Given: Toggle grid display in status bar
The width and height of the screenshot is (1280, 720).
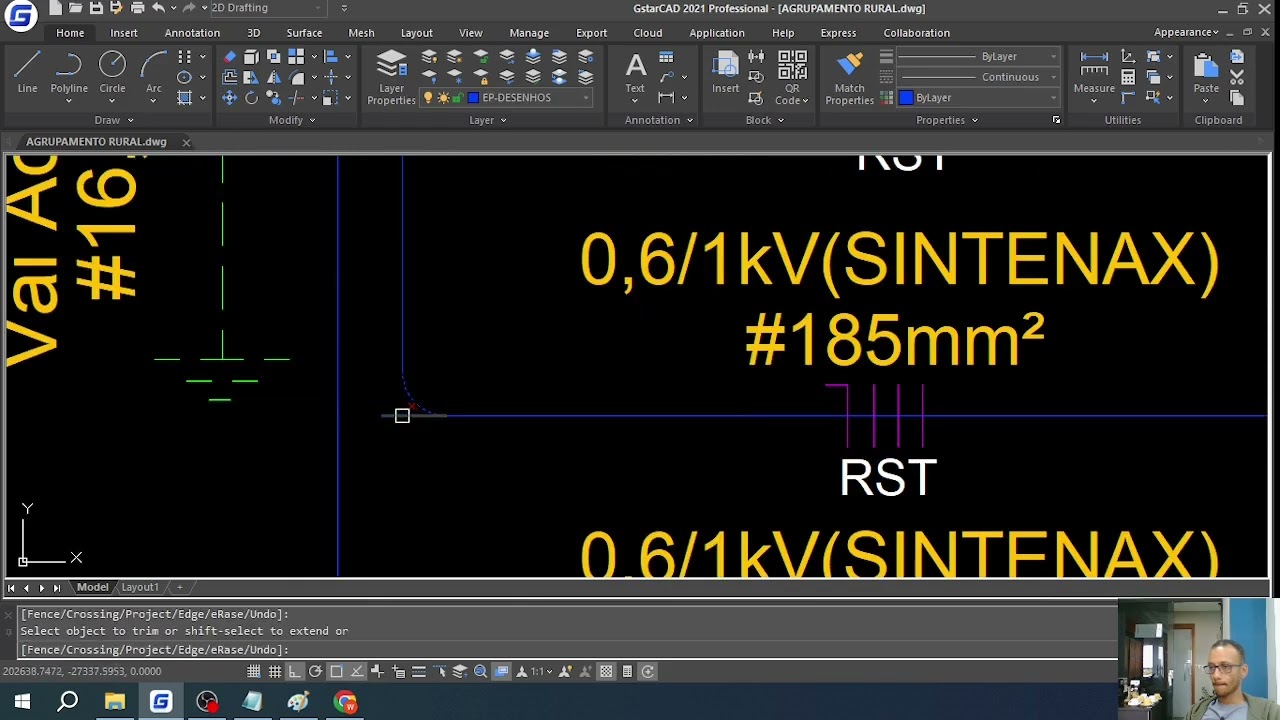Looking at the screenshot, I should coord(275,672).
